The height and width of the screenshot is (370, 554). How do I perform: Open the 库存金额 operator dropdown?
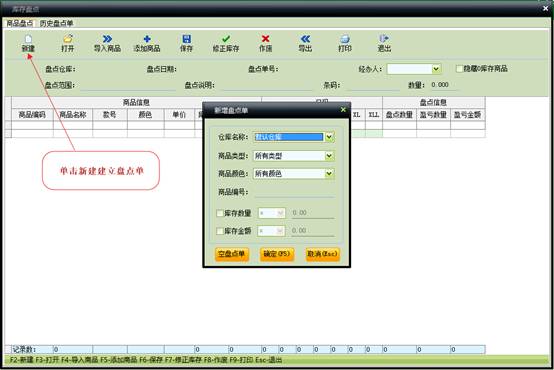click(280, 231)
